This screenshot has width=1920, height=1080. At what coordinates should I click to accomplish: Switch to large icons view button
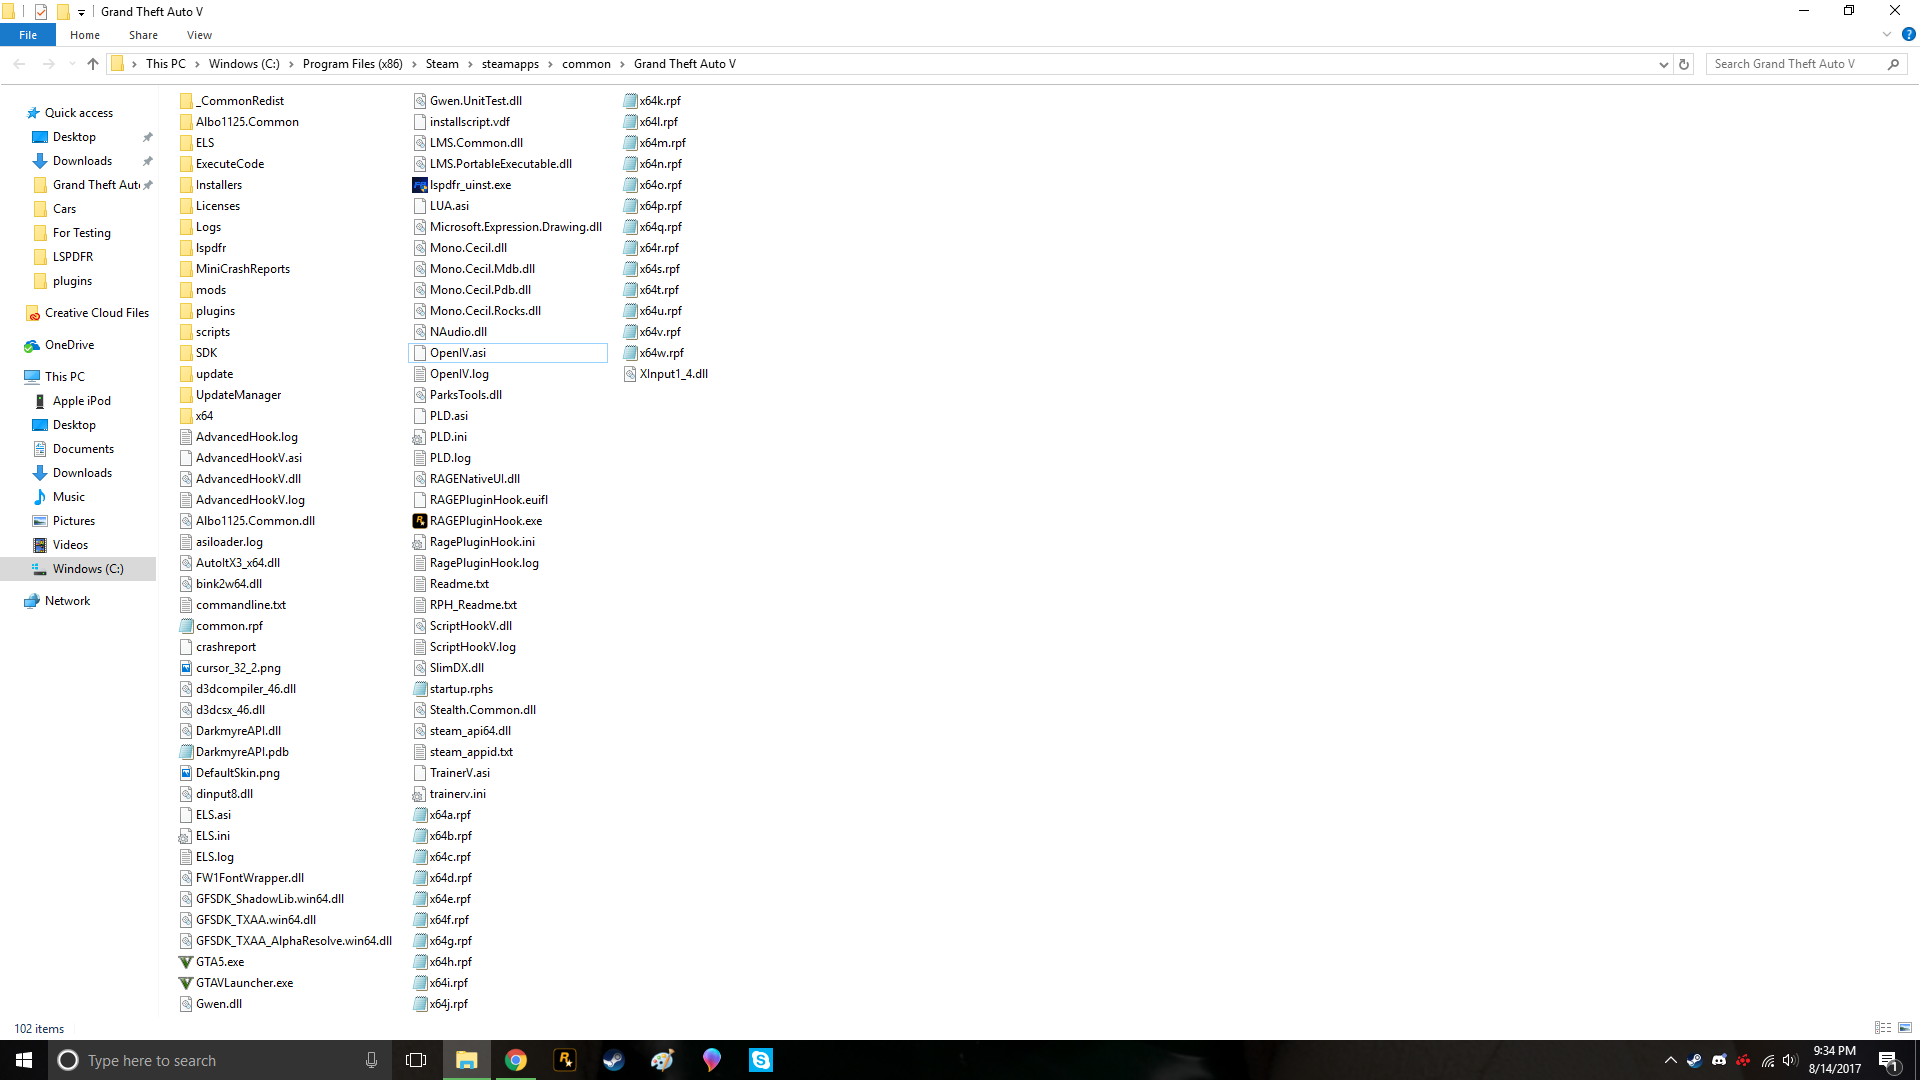point(1905,1028)
